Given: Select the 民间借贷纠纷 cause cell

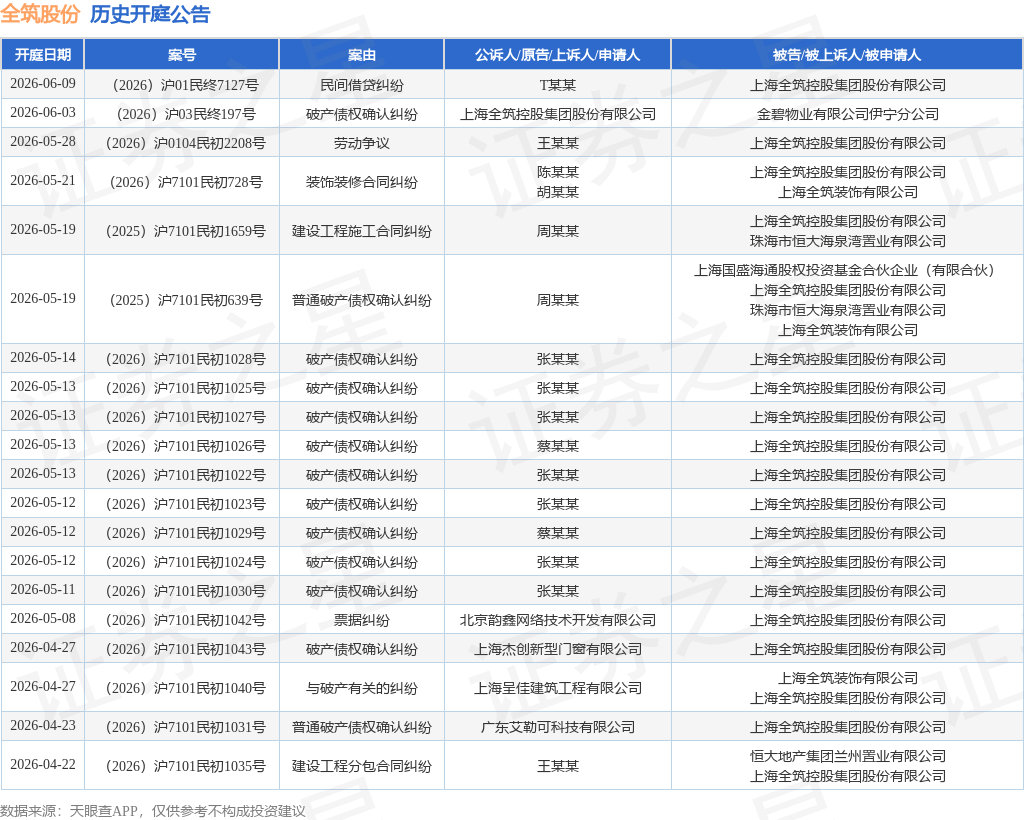Looking at the screenshot, I should (361, 85).
